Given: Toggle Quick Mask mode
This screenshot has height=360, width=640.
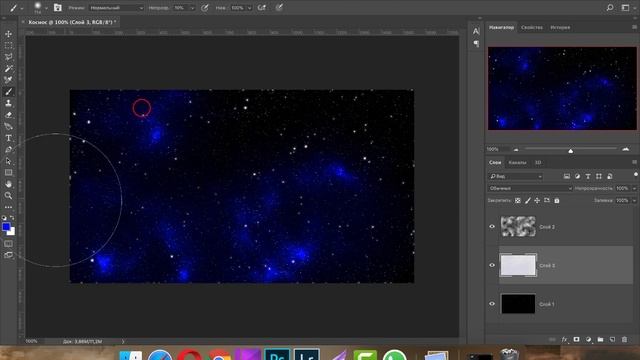Looking at the screenshot, I should click(8, 244).
